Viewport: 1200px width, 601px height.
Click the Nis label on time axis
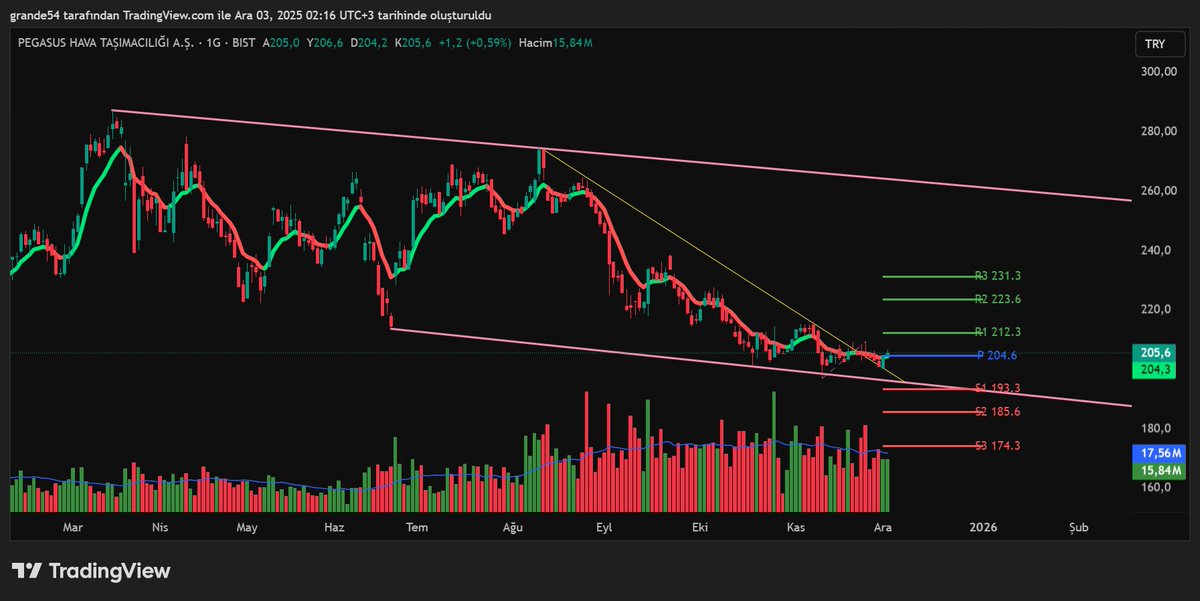pyautogui.click(x=160, y=526)
